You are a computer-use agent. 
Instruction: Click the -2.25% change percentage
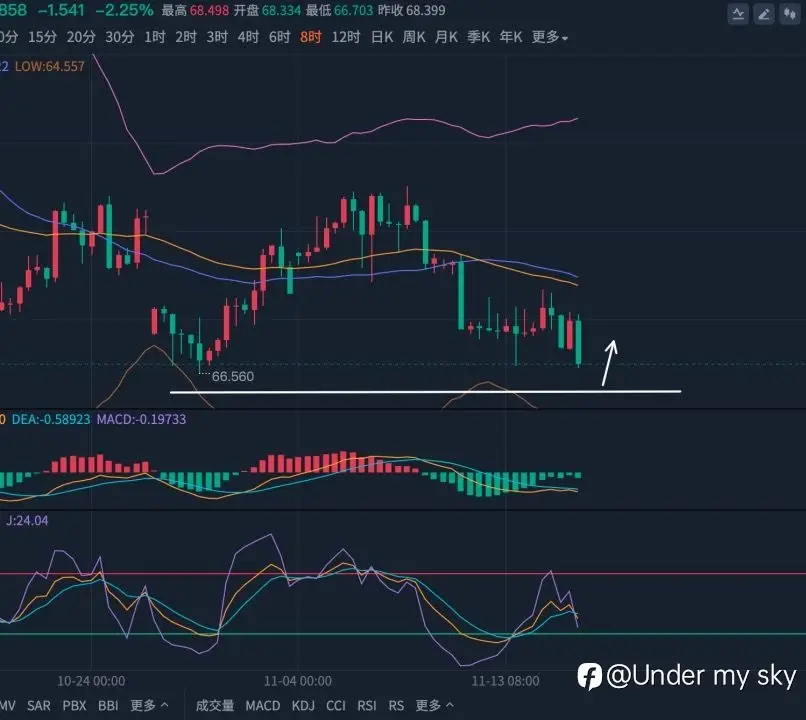coord(124,10)
